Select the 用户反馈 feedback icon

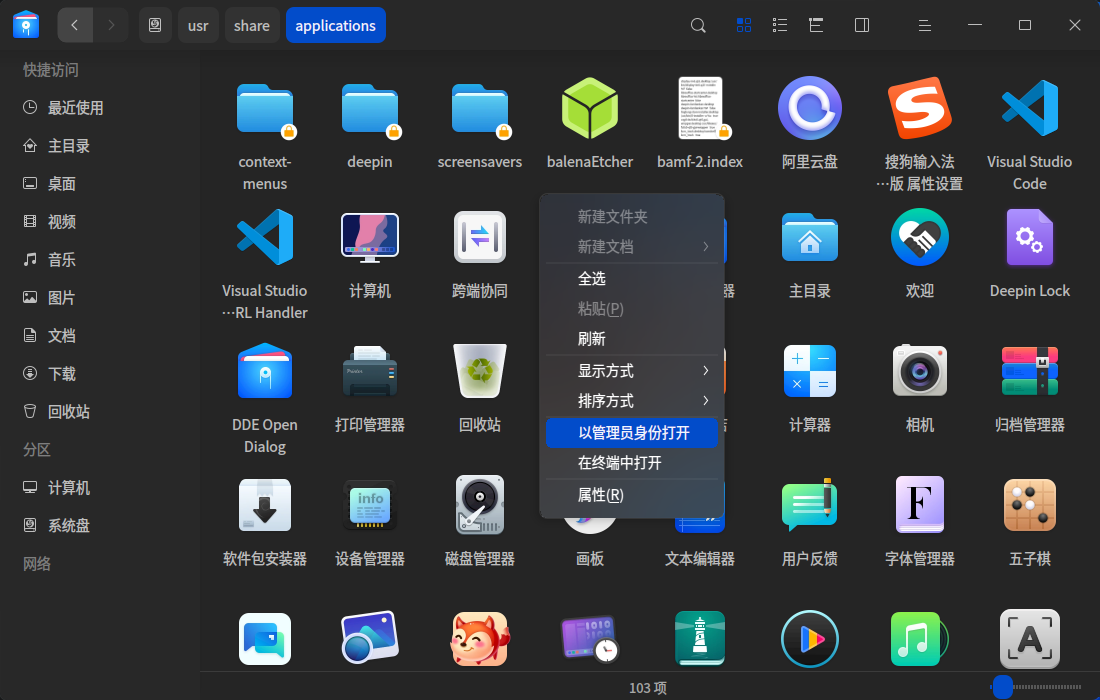pyautogui.click(x=810, y=505)
